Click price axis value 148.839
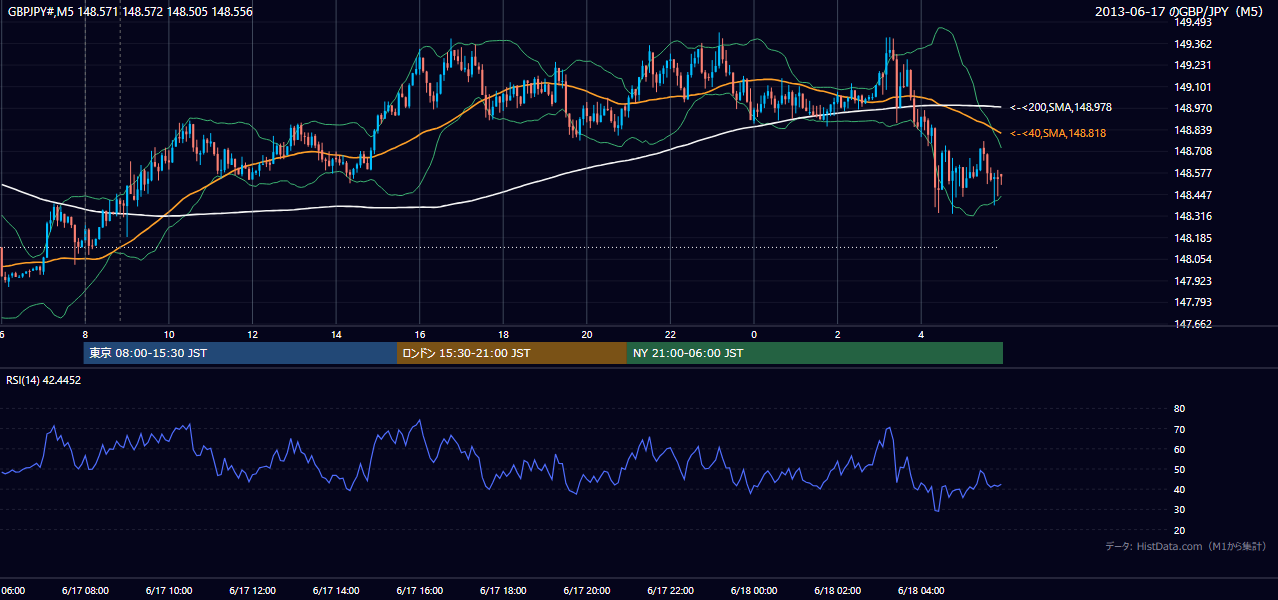The image size is (1278, 600). [x=1192, y=130]
